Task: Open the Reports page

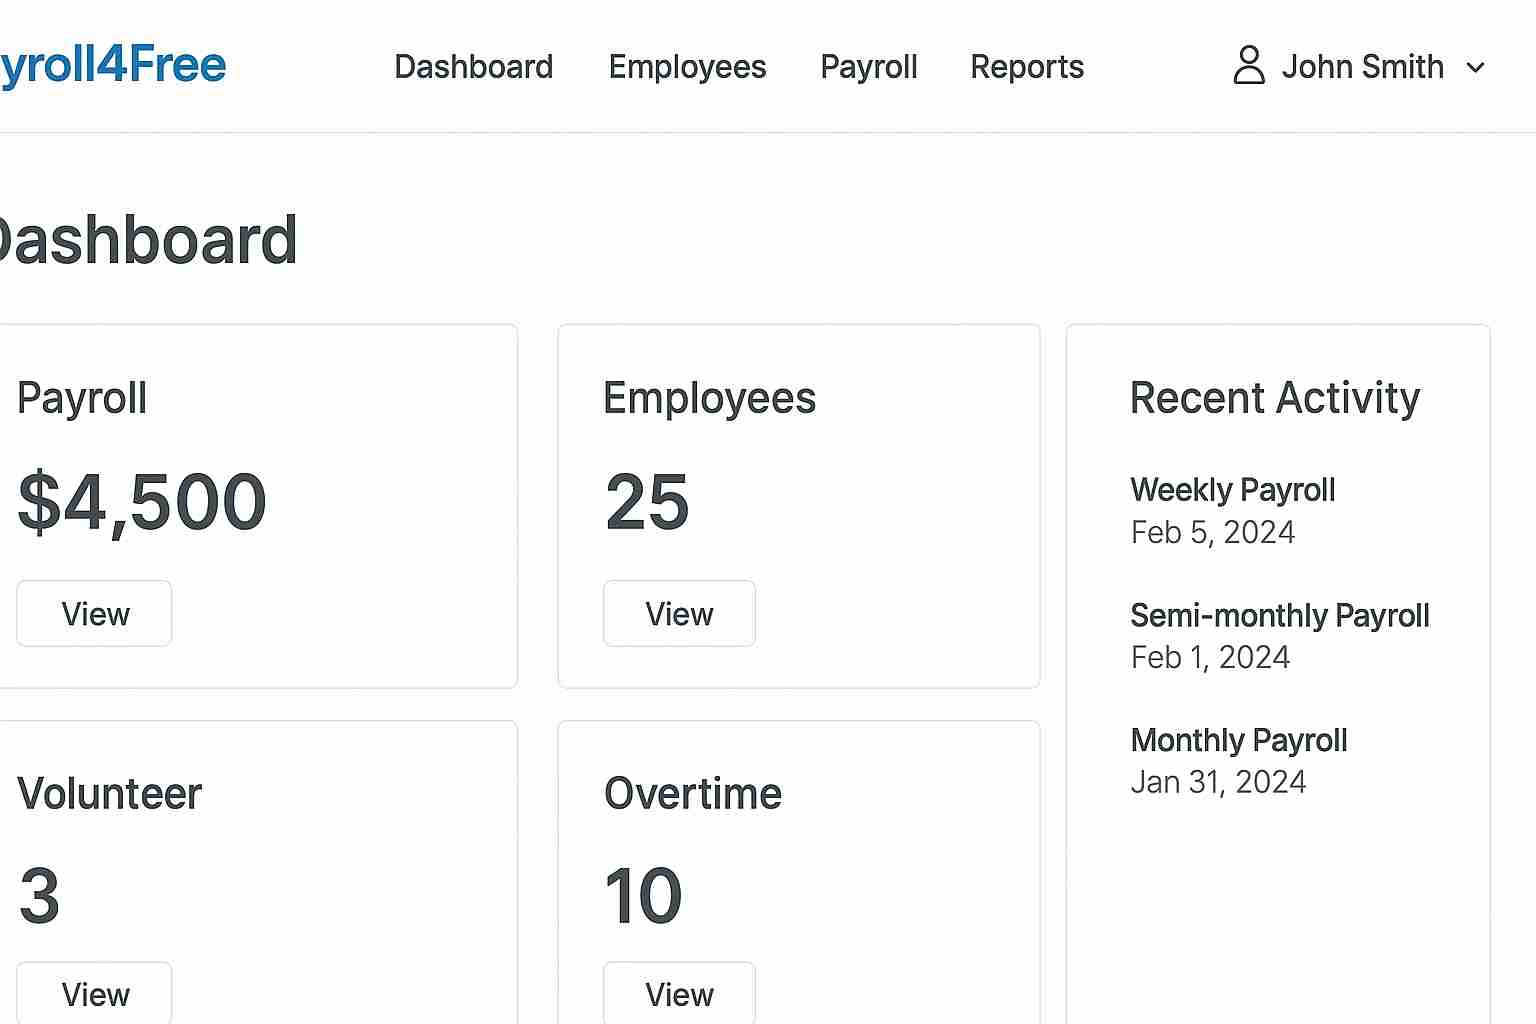Action: point(1027,67)
